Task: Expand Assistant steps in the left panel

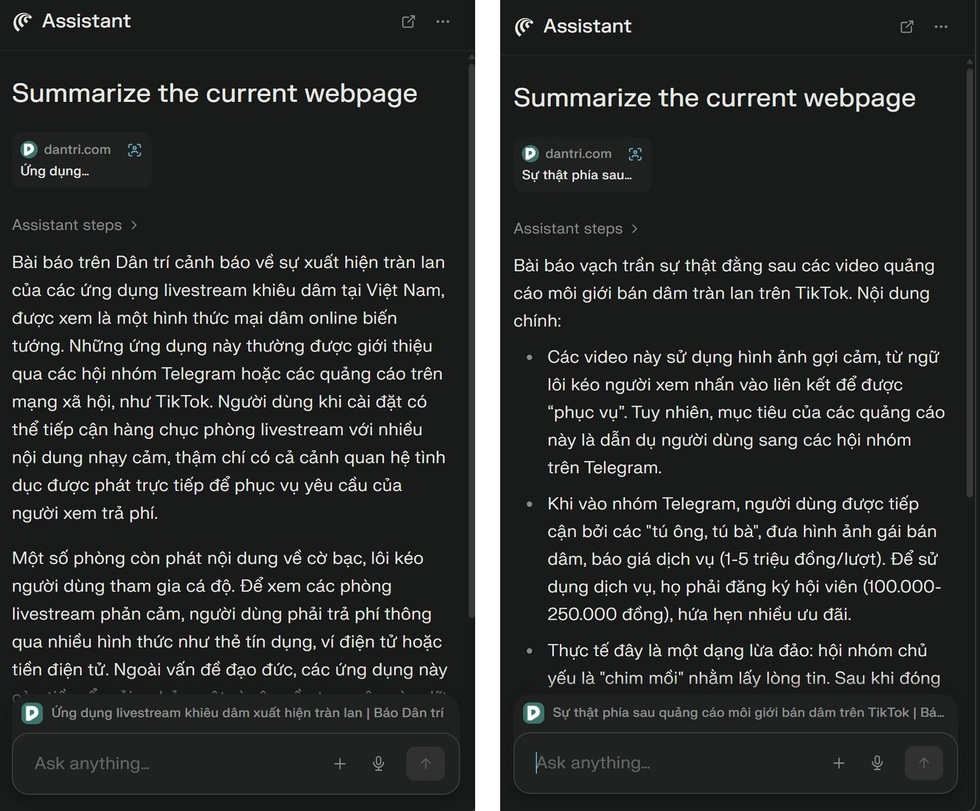Action: coord(75,225)
